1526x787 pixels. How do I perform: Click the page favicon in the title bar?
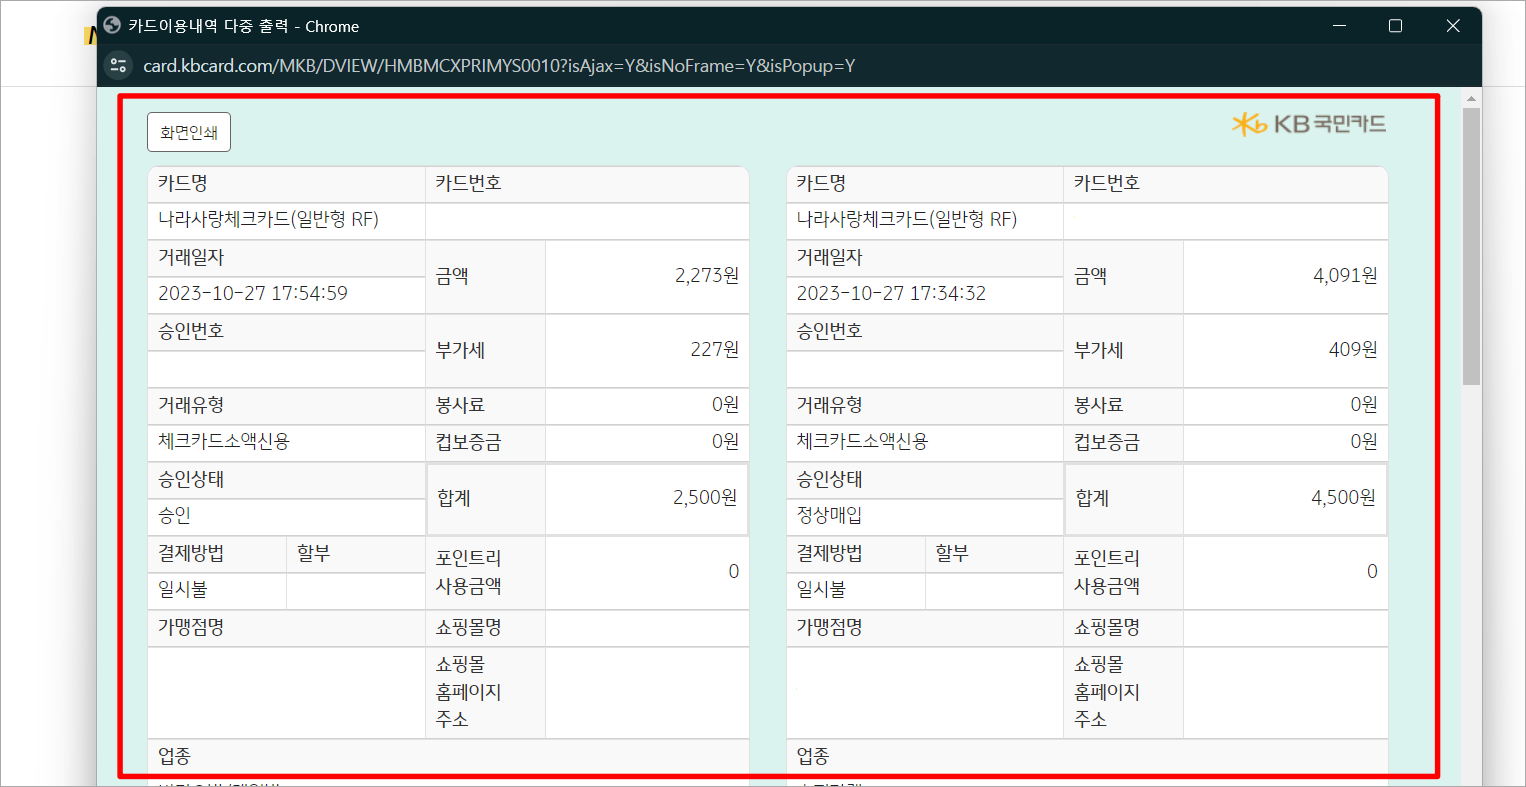click(113, 26)
